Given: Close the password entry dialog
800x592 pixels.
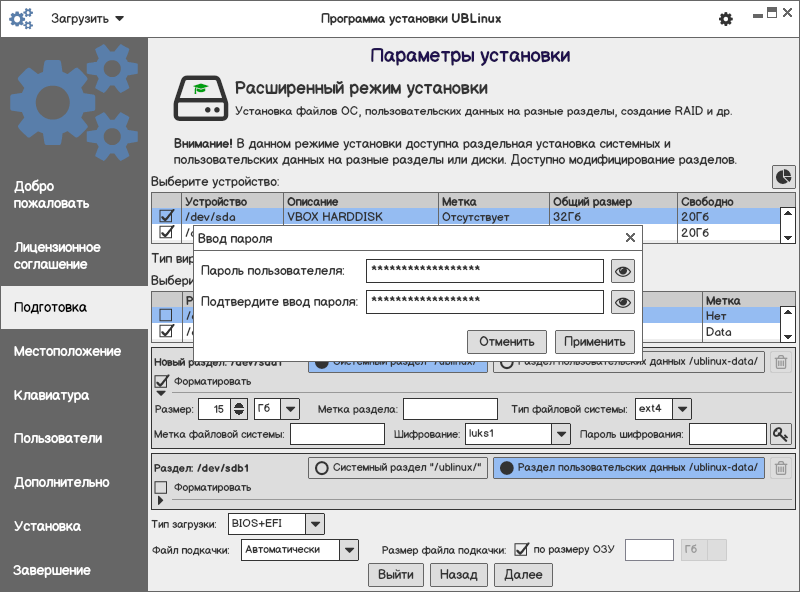Looking at the screenshot, I should pyautogui.click(x=630, y=238).
